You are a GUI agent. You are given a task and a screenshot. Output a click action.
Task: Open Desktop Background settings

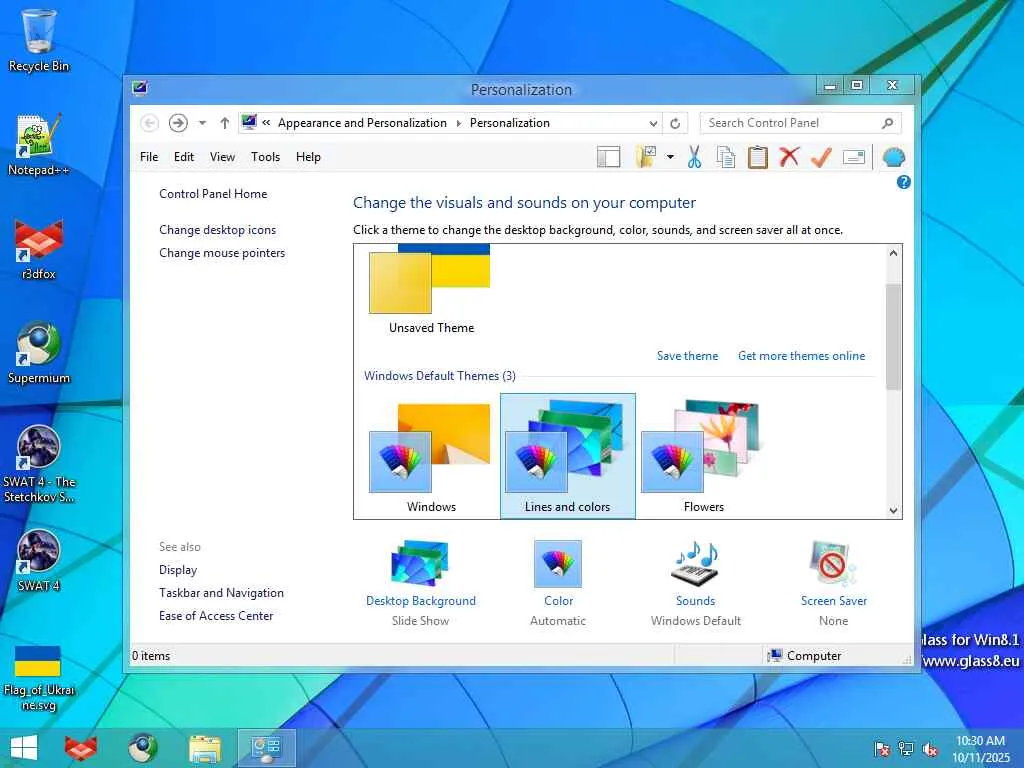[x=420, y=563]
